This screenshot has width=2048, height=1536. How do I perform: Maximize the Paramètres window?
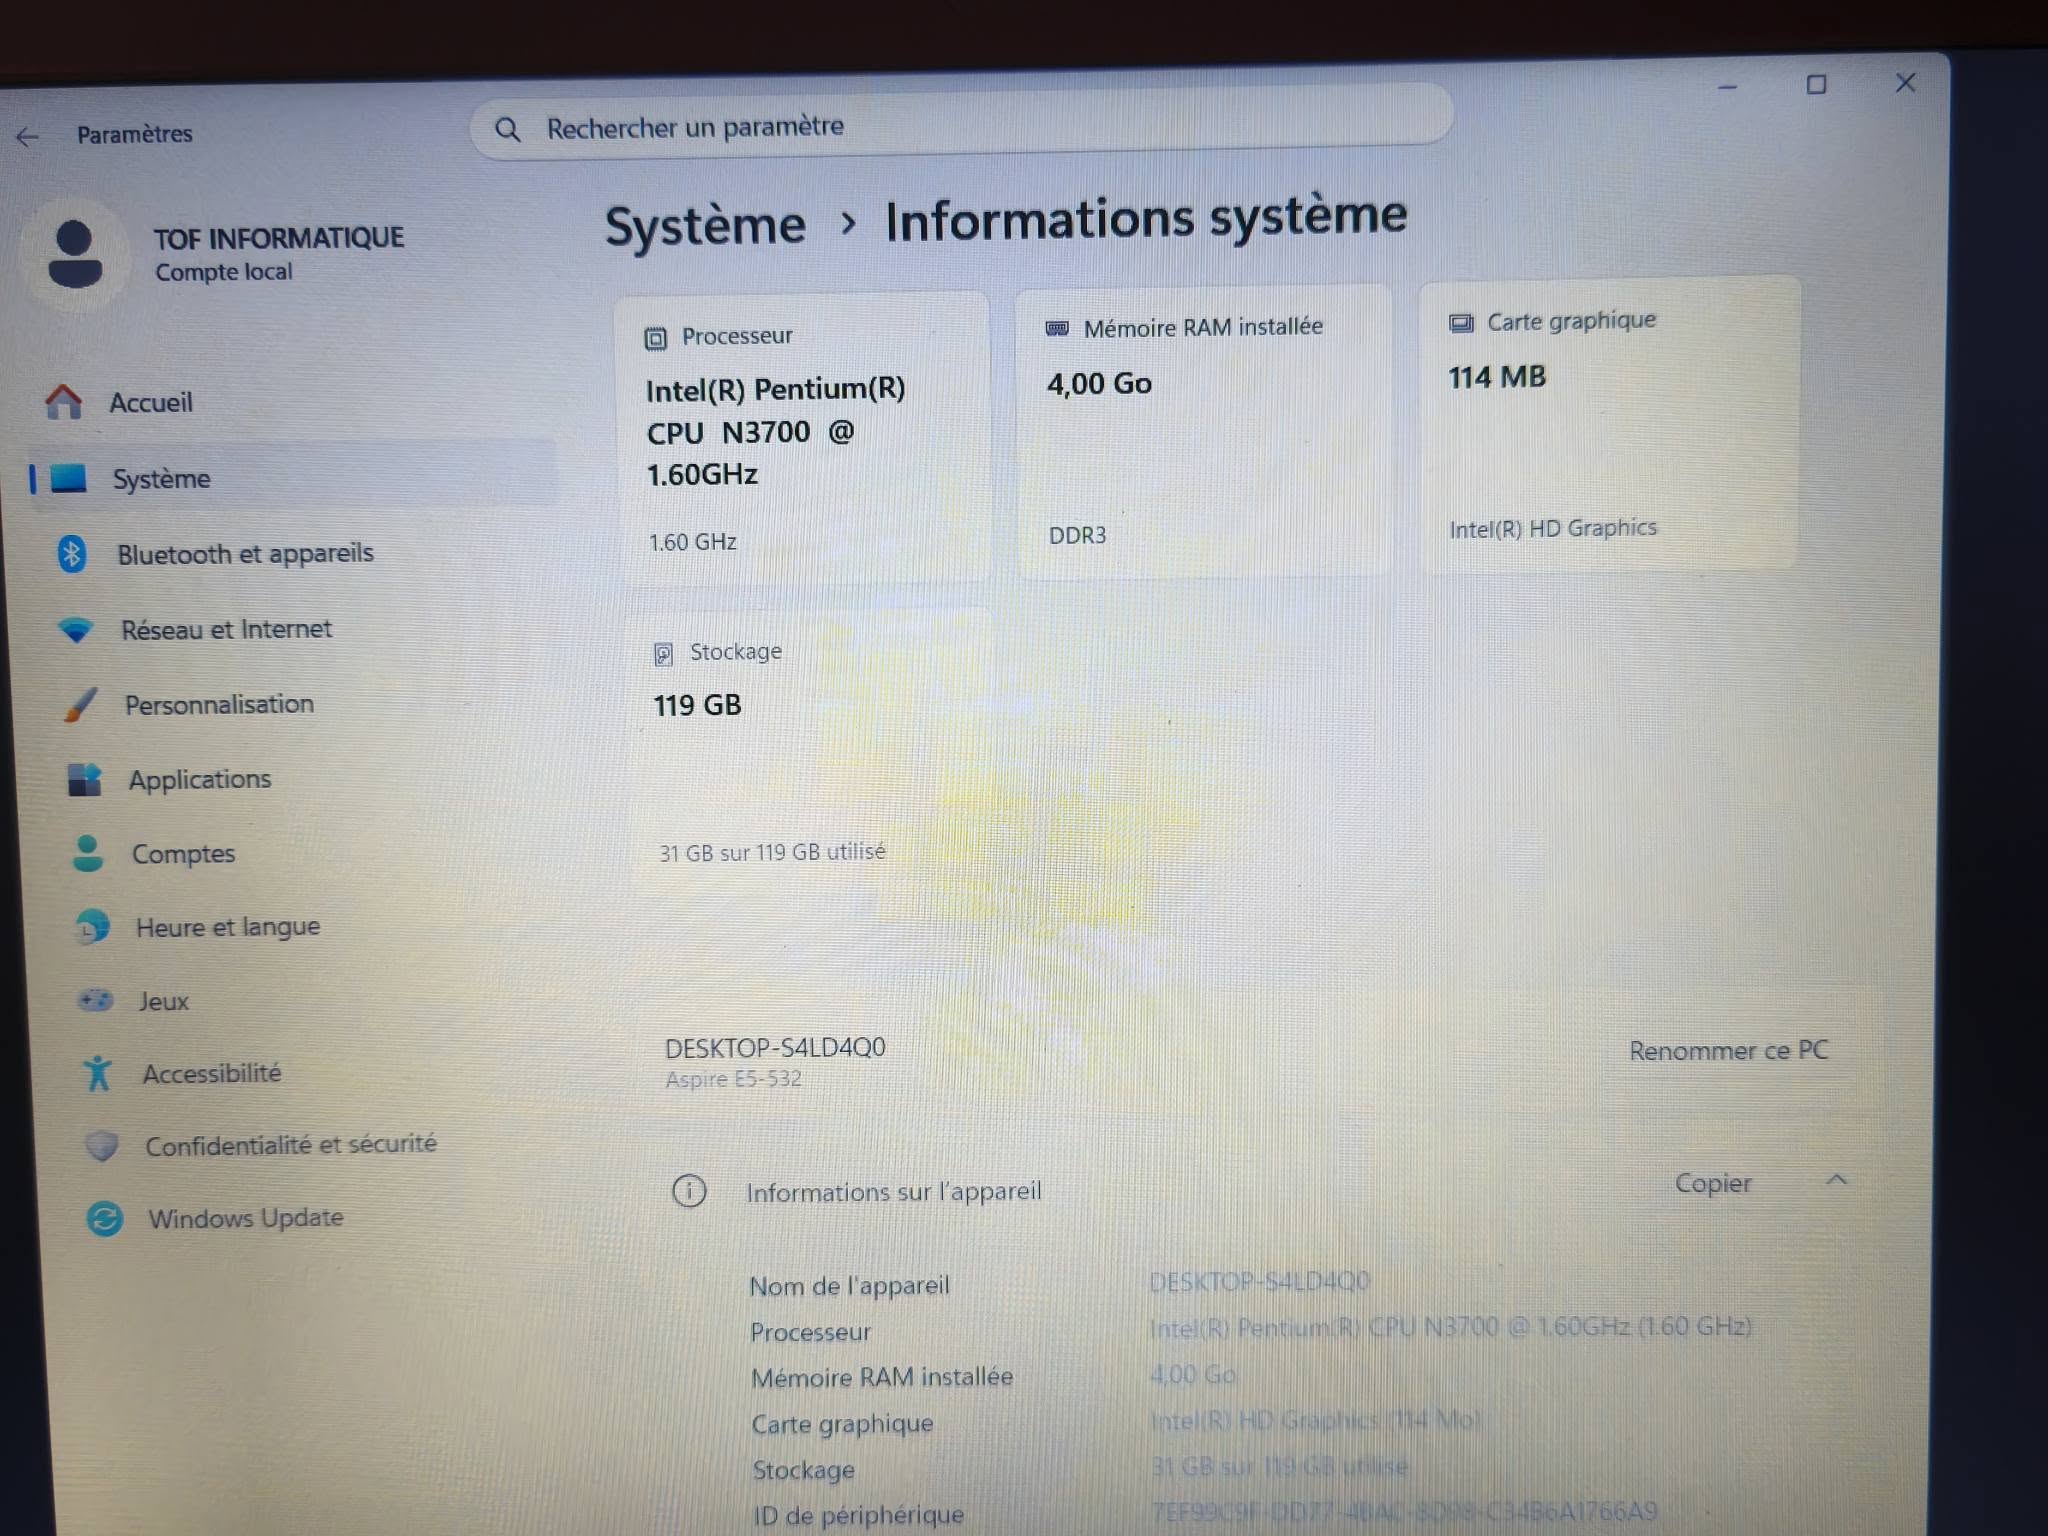pos(1816,85)
